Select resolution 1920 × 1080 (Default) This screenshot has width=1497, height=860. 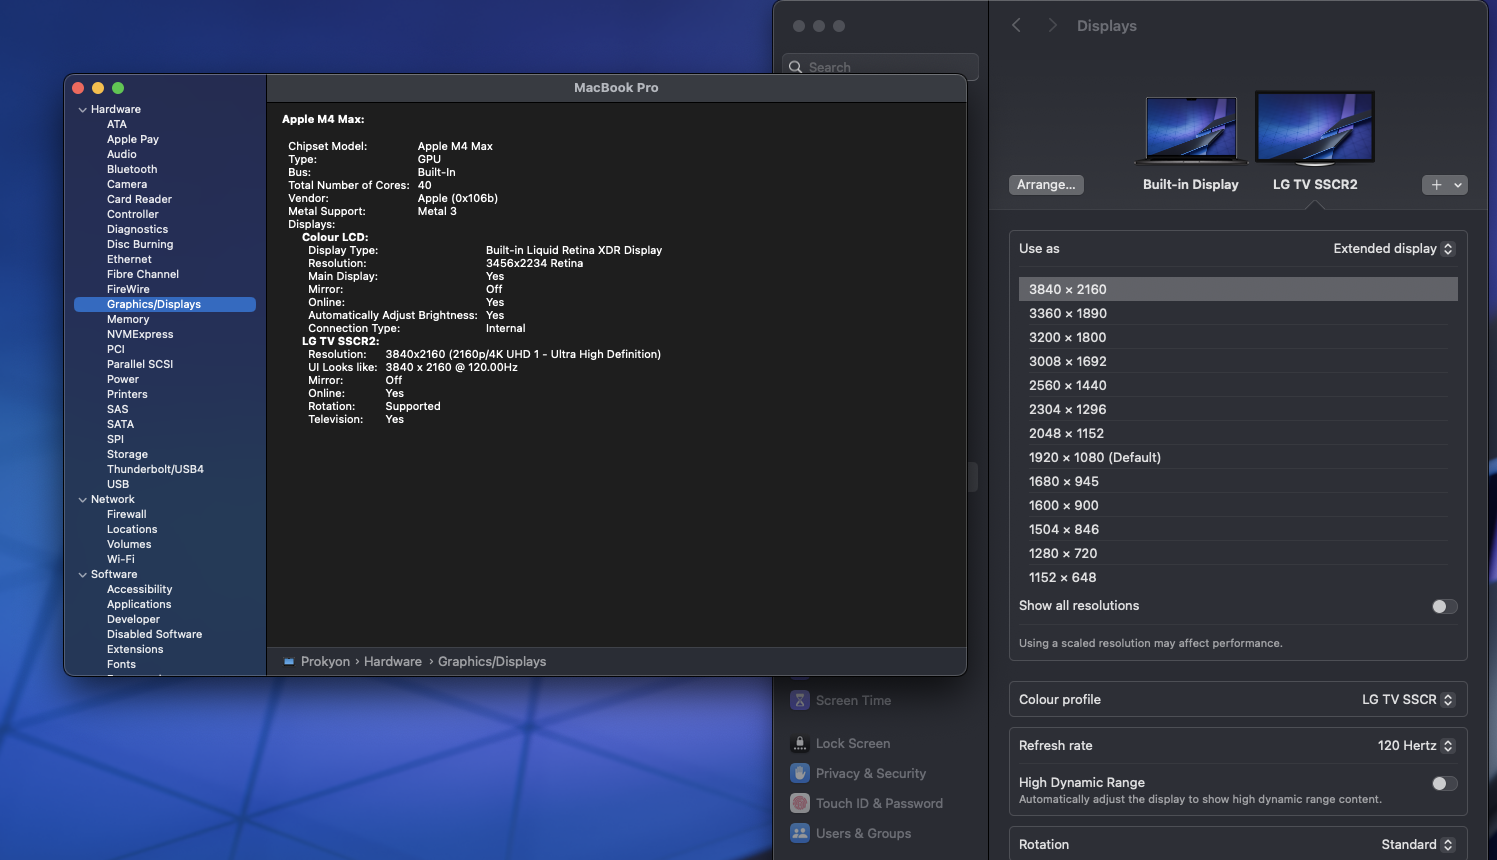(1238, 457)
